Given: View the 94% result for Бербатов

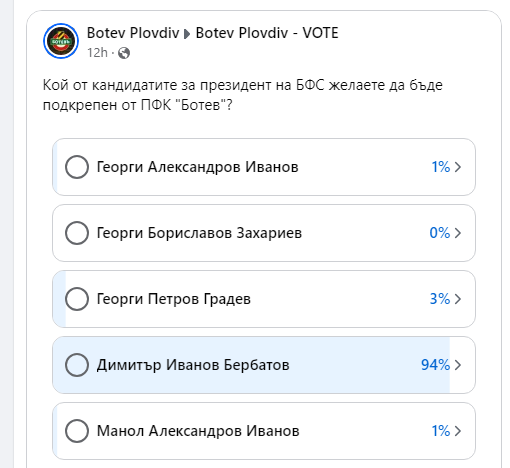Looking at the screenshot, I should [435, 365].
